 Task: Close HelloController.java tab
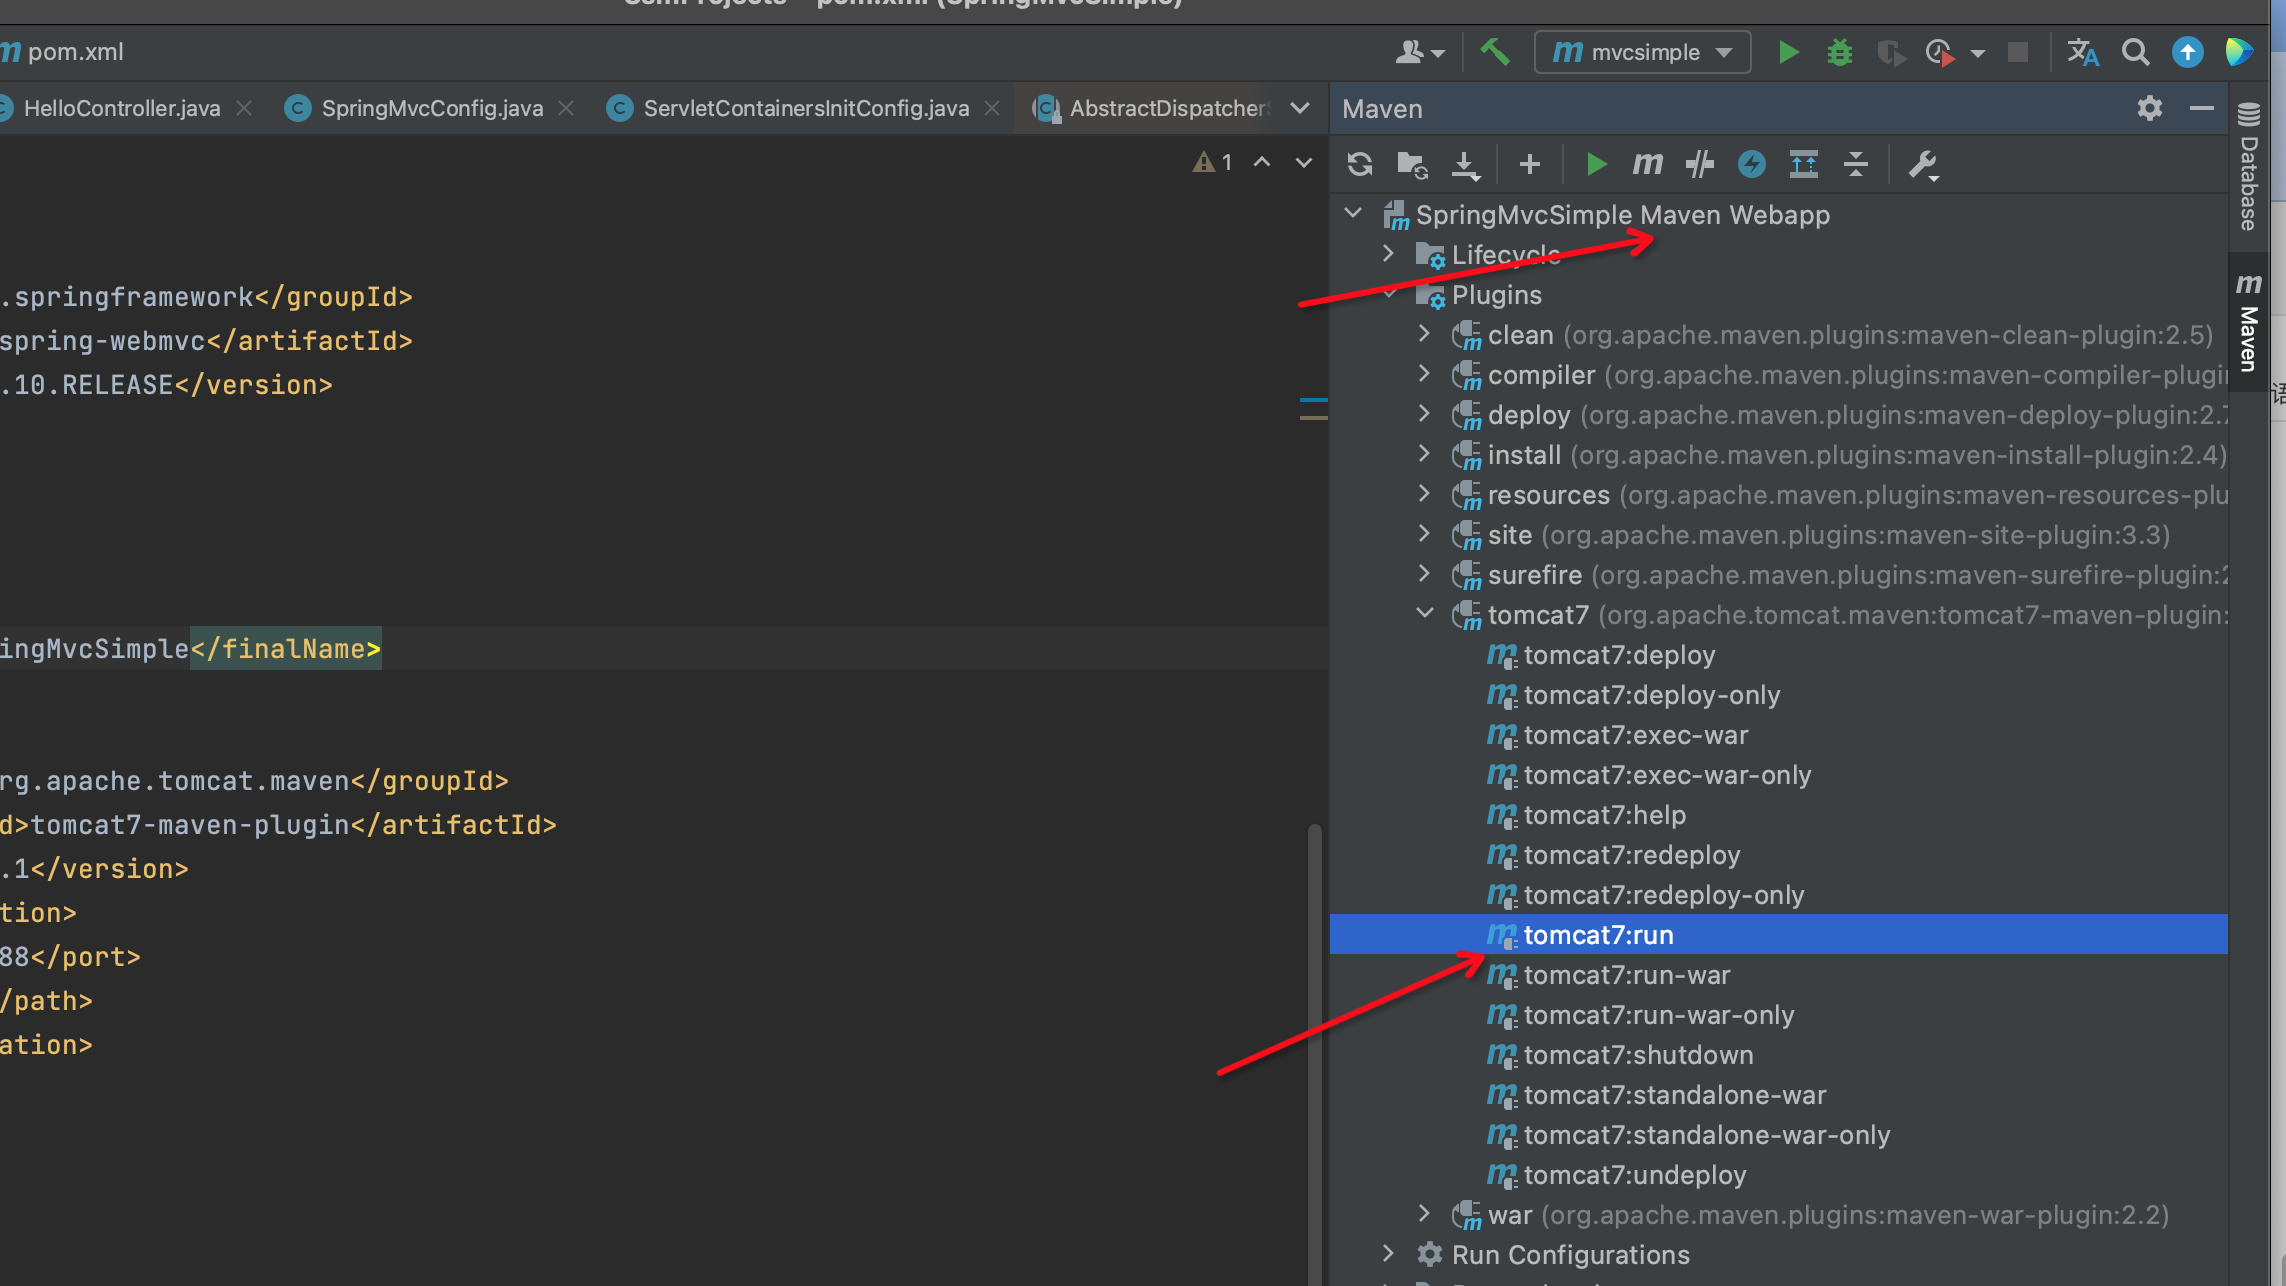click(244, 108)
